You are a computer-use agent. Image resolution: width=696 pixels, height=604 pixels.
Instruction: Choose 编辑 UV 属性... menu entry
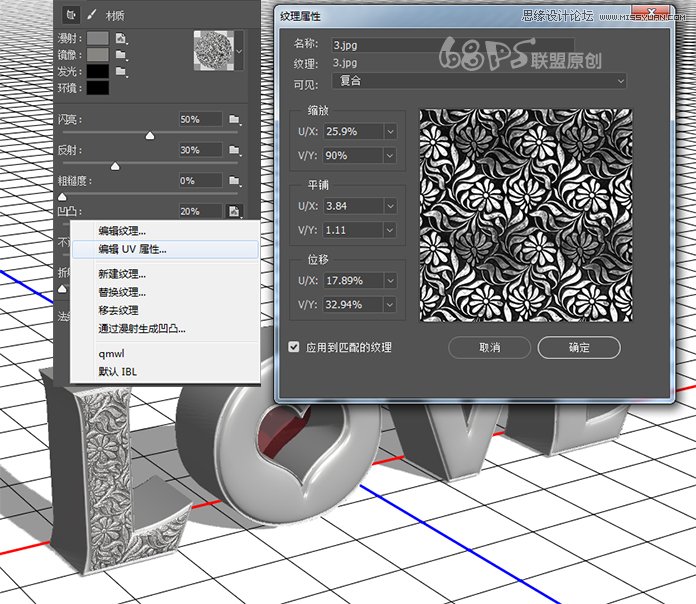click(165, 249)
